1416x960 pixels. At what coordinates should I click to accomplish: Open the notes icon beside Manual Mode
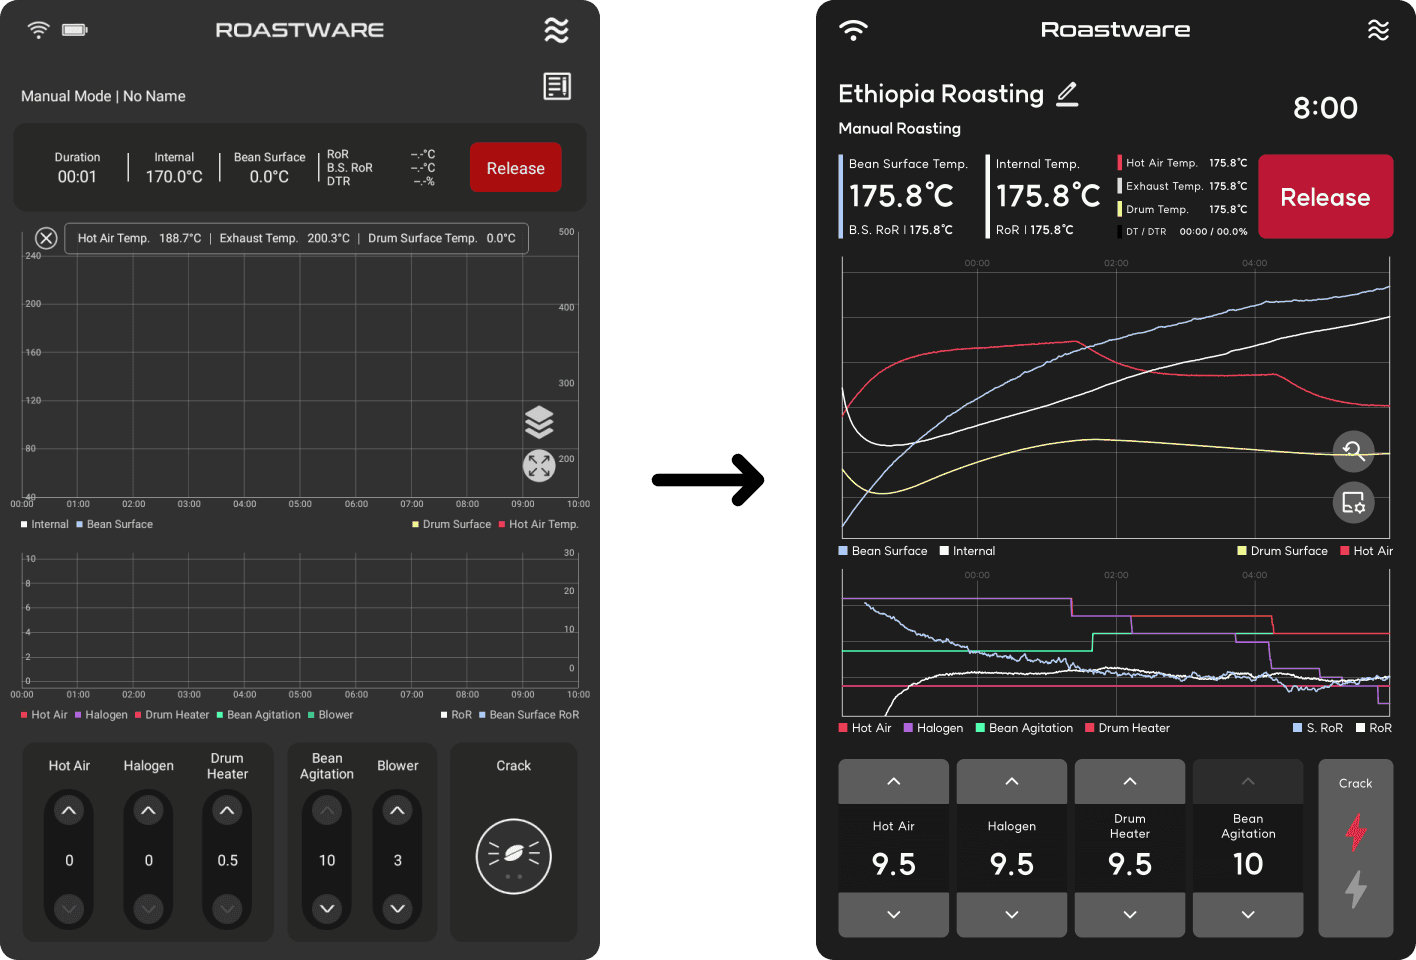coord(557,86)
